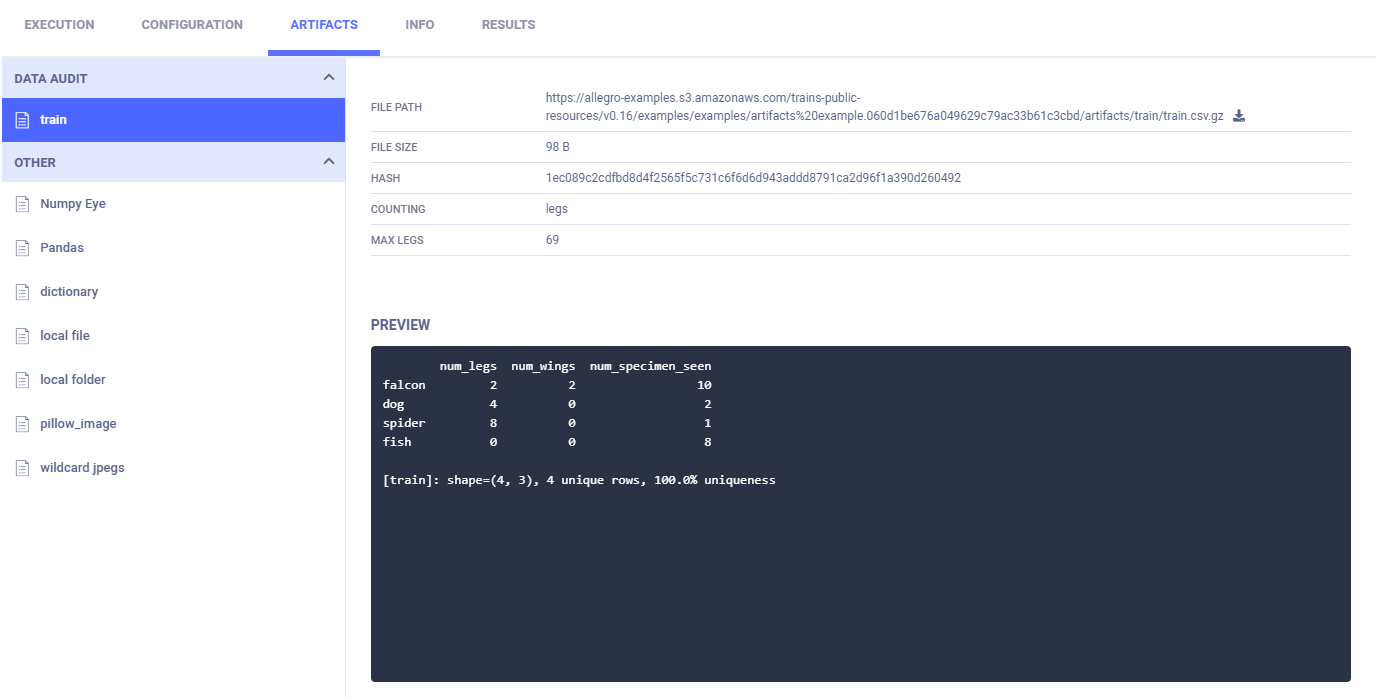
Task: Click the train artifact file icon
Action: click(x=23, y=120)
